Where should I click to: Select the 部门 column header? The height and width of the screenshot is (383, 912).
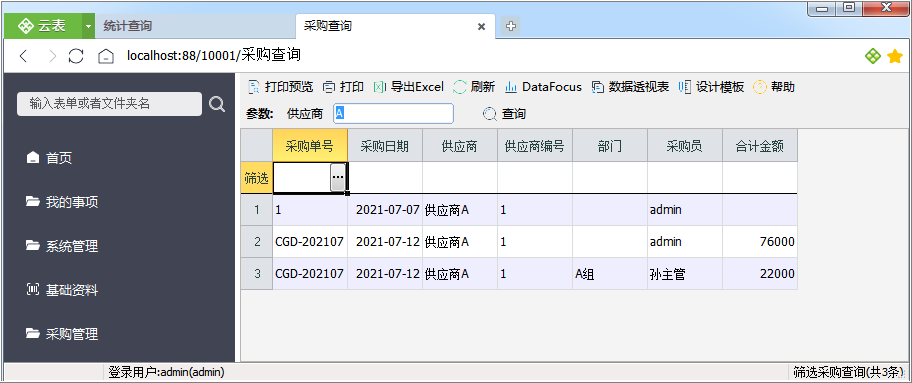click(610, 146)
